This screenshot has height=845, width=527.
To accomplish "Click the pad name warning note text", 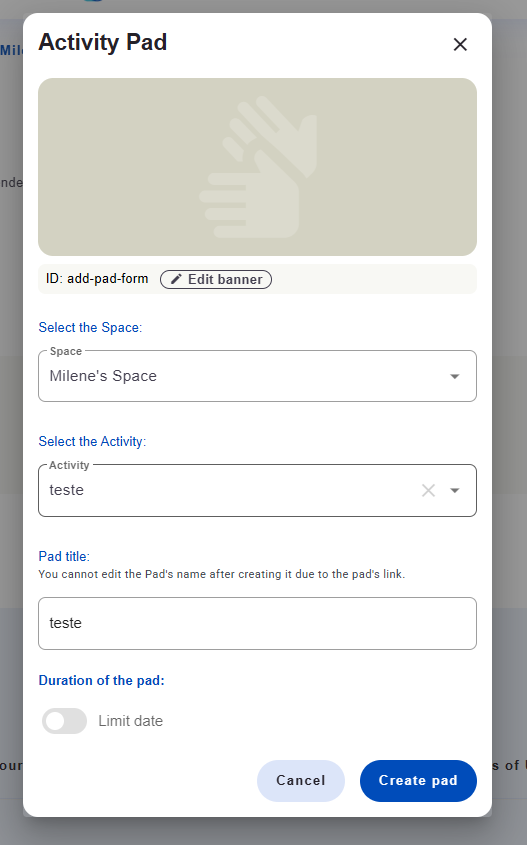I will point(221,574).
